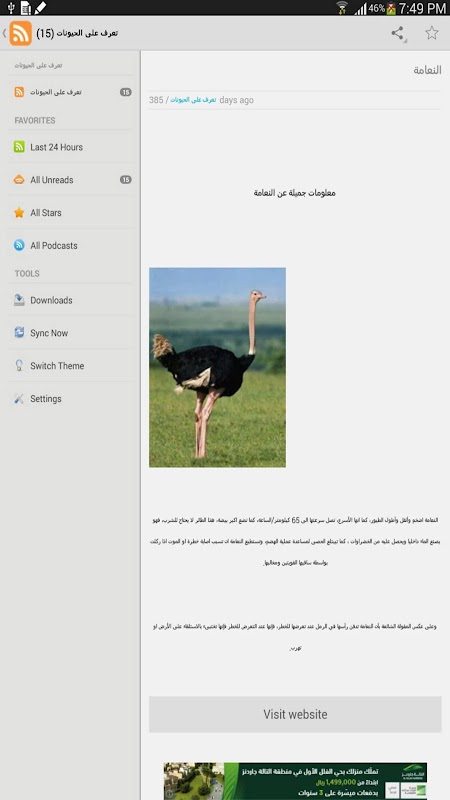The height and width of the screenshot is (800, 450).
Task: Click the orange feed icon in sidebar feed row
Action: click(19, 92)
